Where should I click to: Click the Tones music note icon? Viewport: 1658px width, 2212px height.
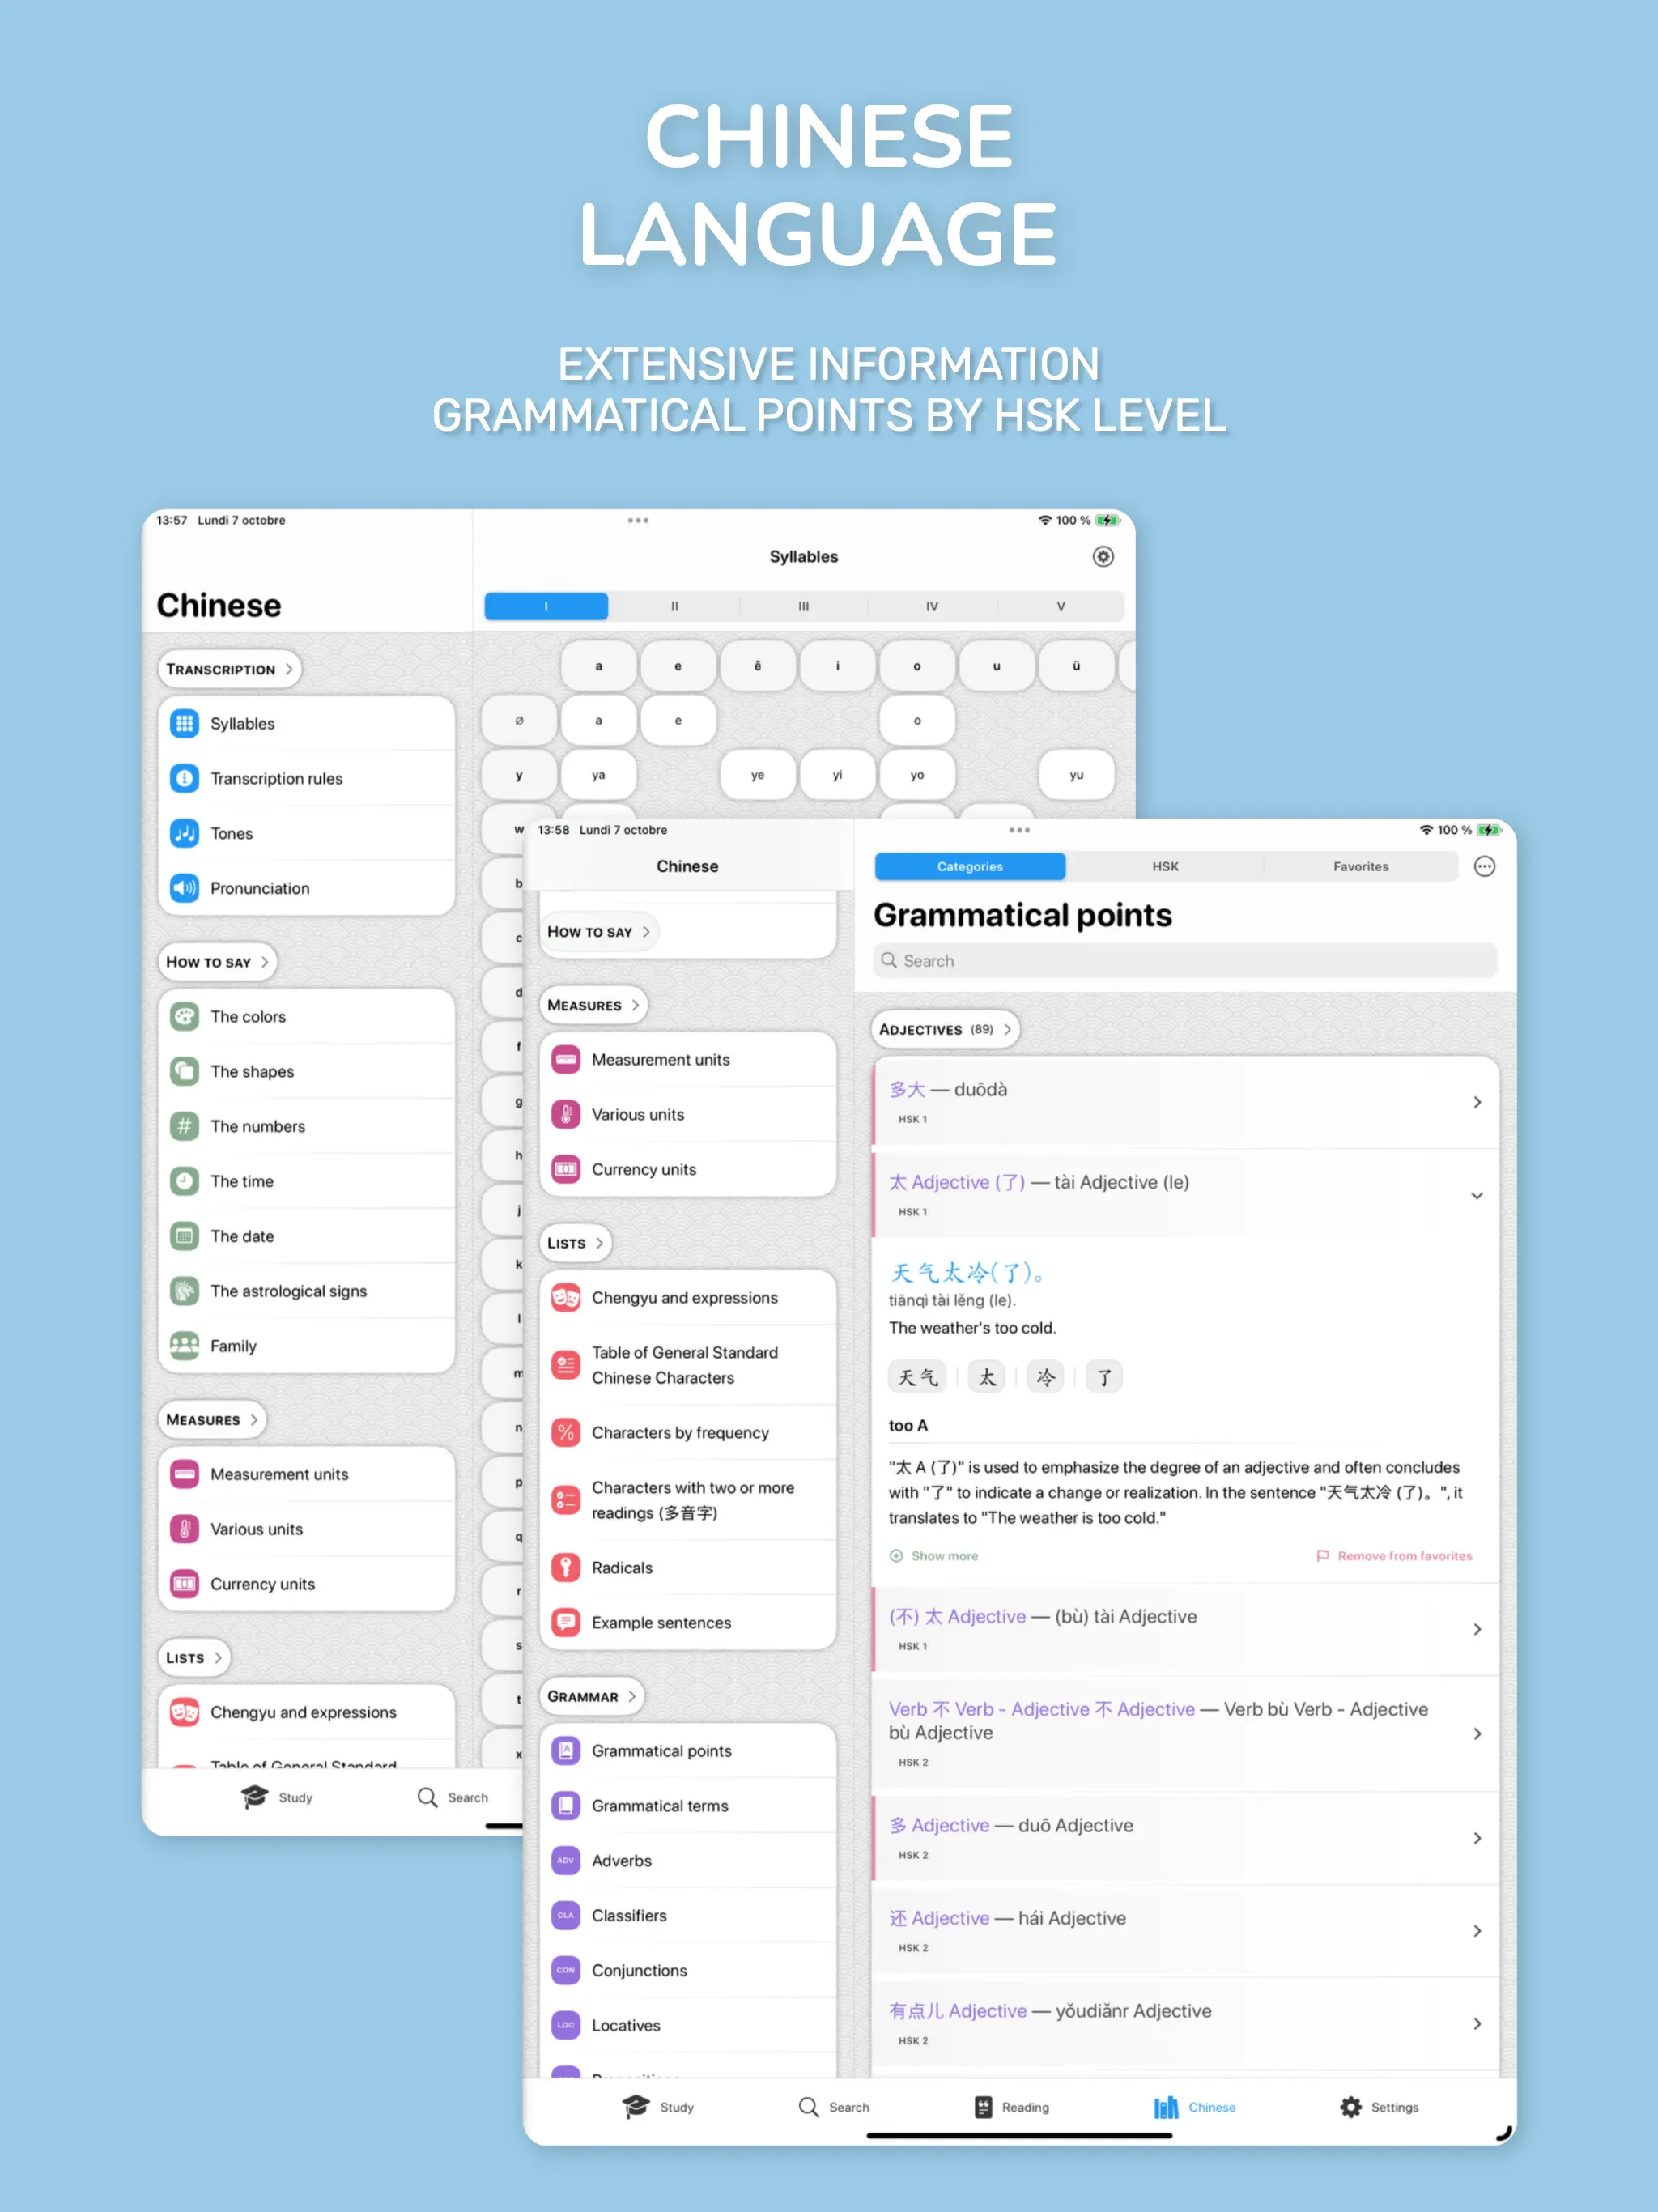(184, 833)
